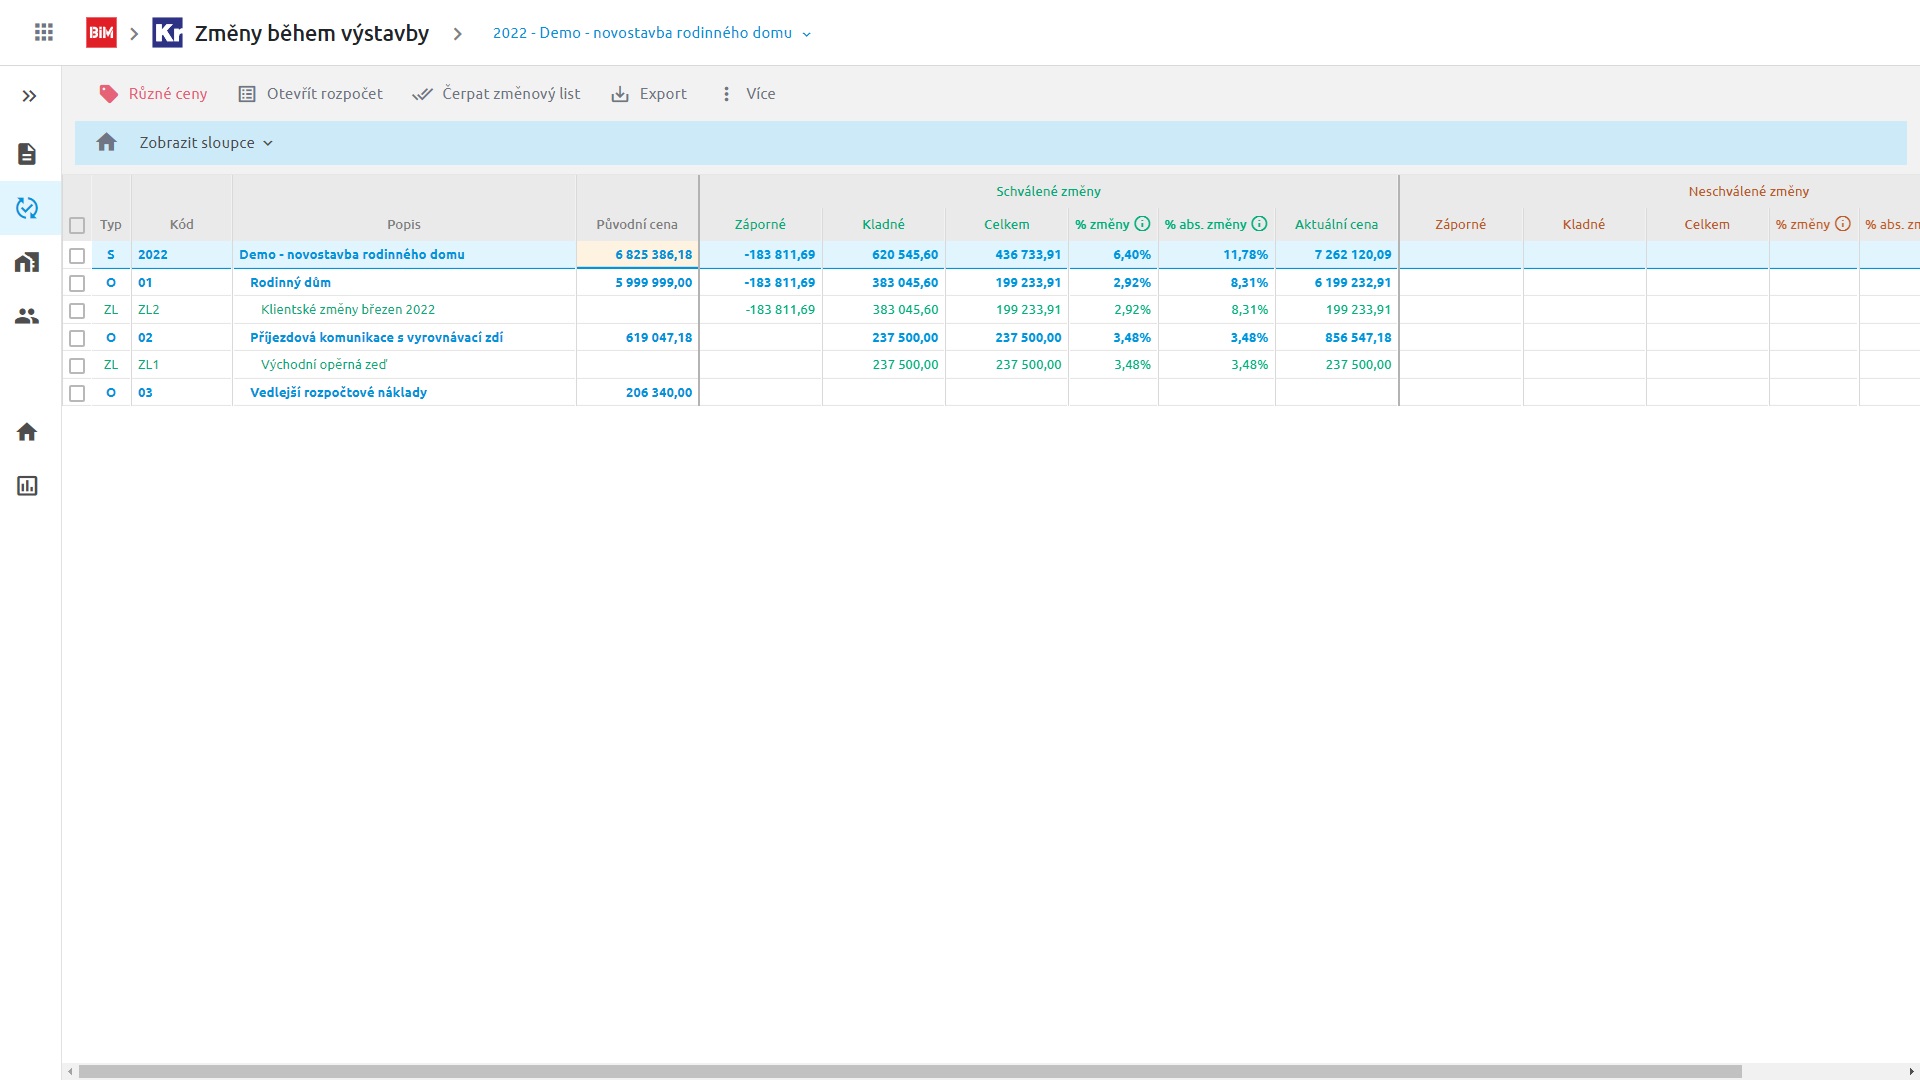Open the users group icon in sidebar
Viewport: 1920px width, 1080px height.
point(27,316)
